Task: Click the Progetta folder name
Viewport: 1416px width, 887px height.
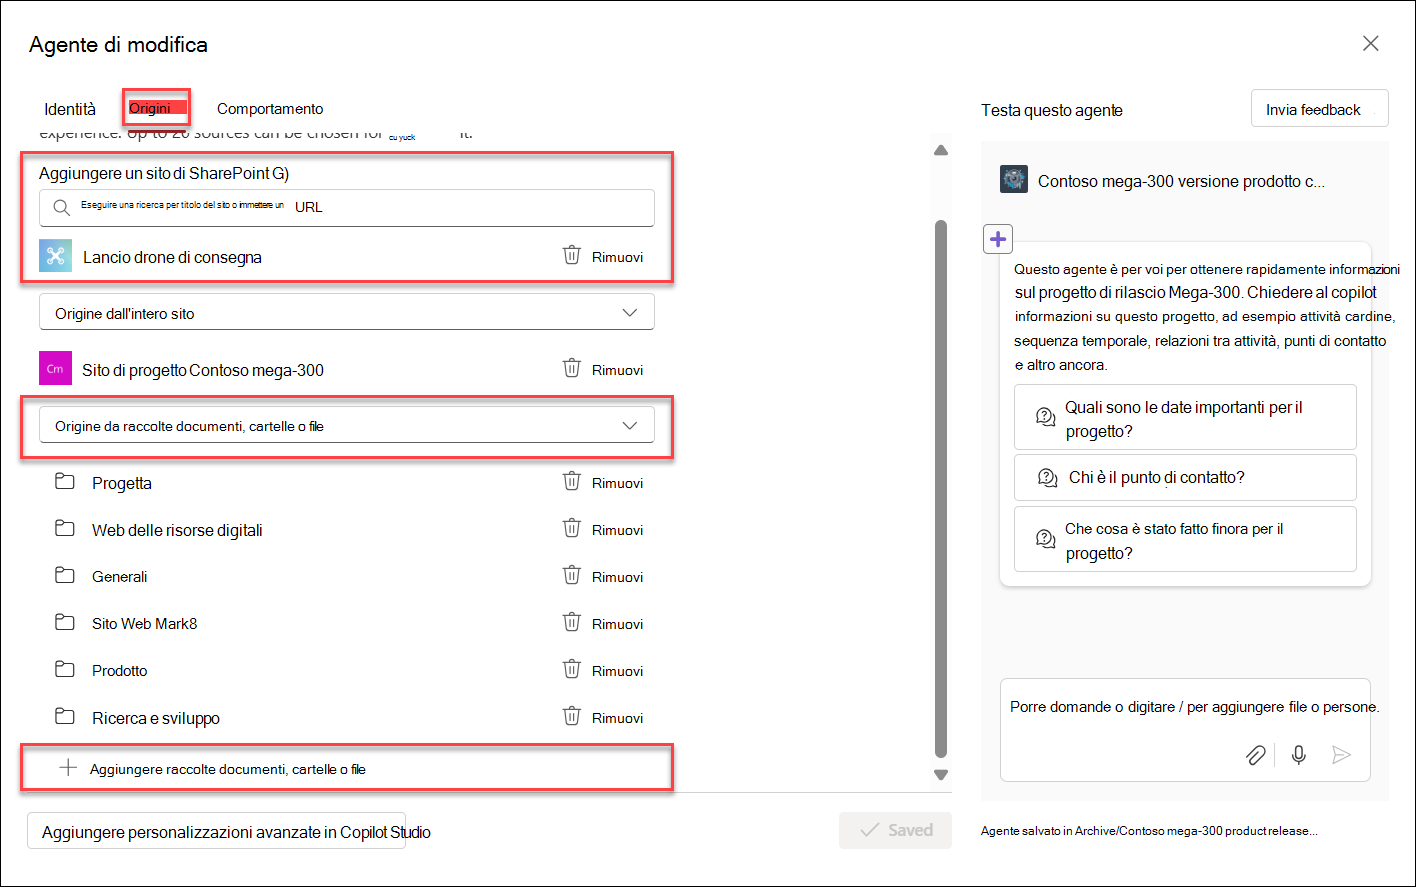Action: 122,483
